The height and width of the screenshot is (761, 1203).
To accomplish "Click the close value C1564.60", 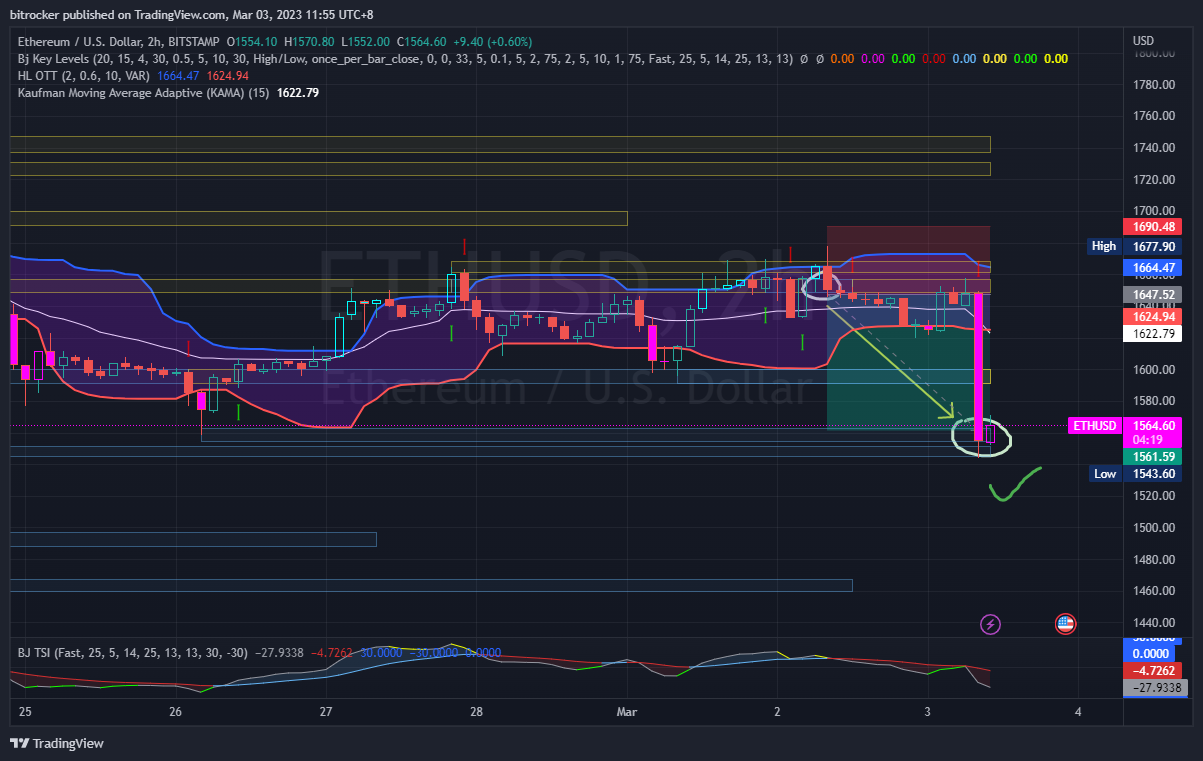I will point(422,42).
